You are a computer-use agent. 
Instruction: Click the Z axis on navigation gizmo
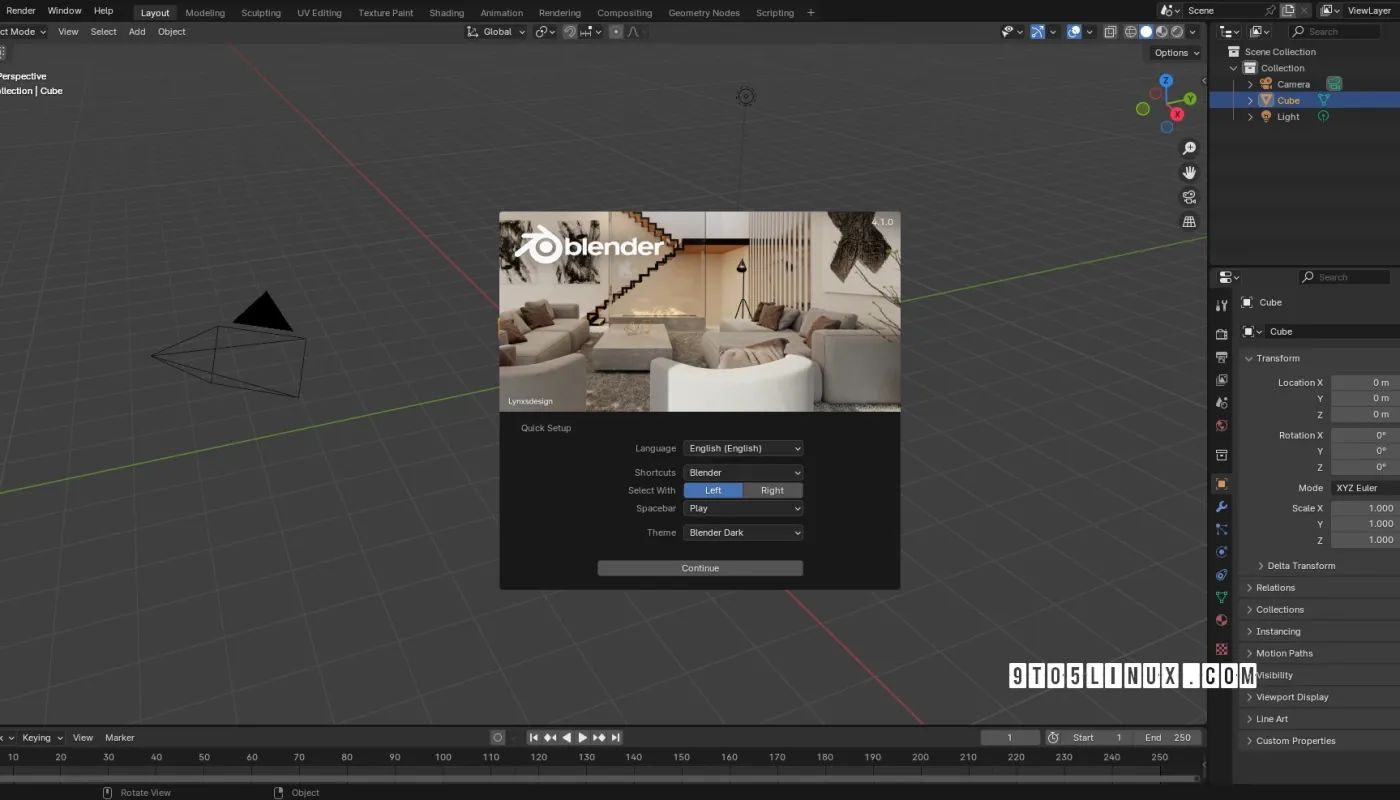tap(1166, 80)
